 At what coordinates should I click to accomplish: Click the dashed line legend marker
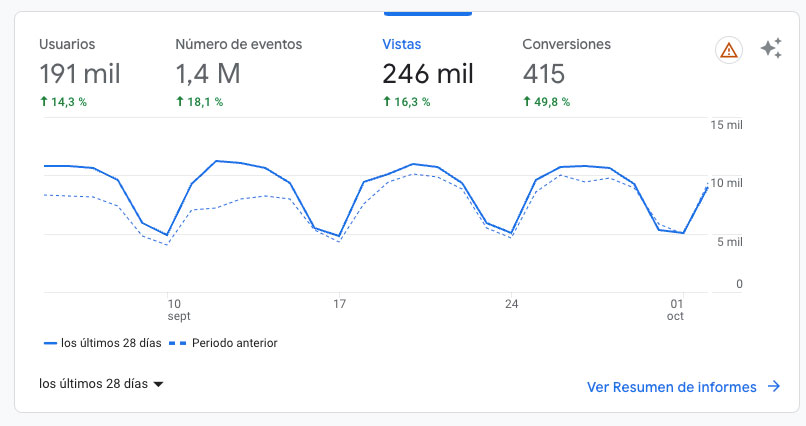[177, 343]
